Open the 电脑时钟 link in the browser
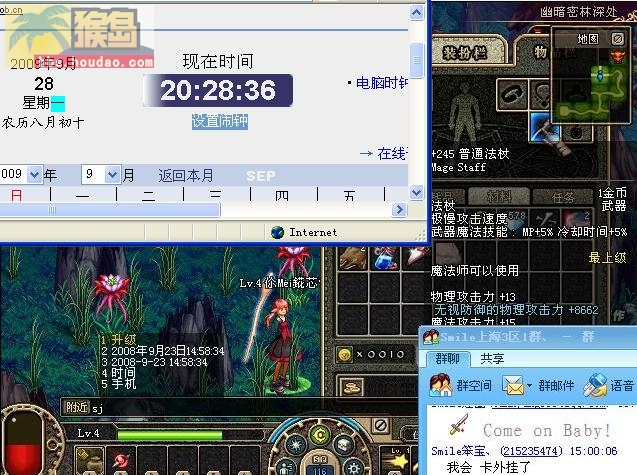The image size is (637, 475). tap(382, 83)
